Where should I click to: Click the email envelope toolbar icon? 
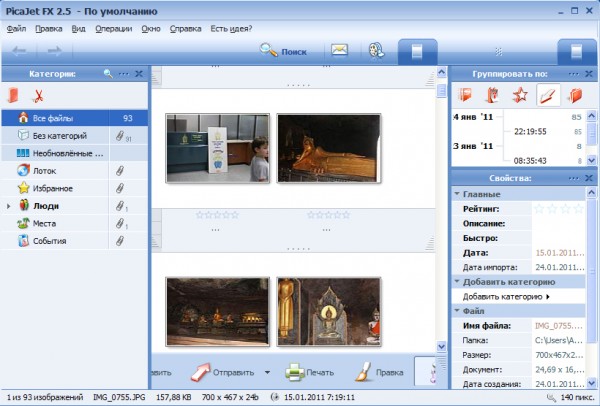(340, 49)
